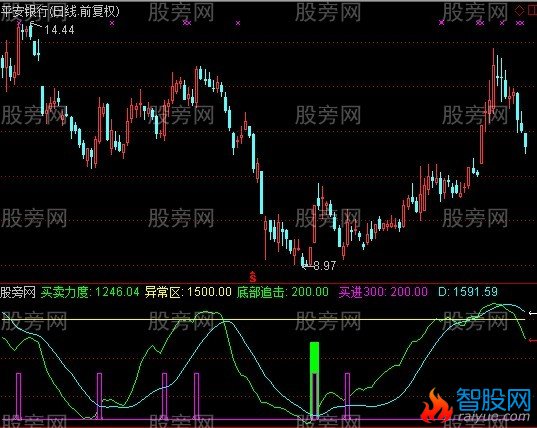Select the 底部追击: 200.00 indicator value
The height and width of the screenshot is (428, 537).
(283, 292)
